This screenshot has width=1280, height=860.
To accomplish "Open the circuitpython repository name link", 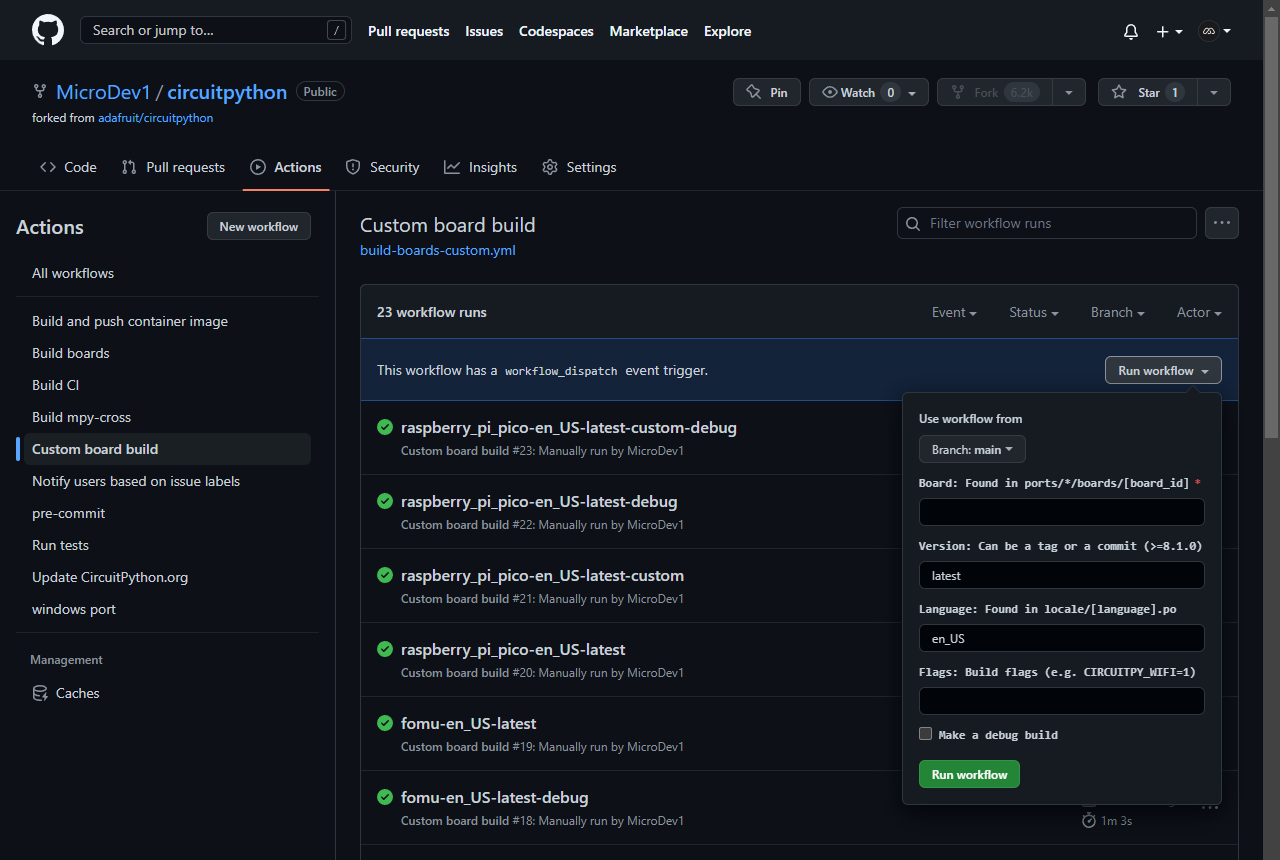I will (227, 92).
